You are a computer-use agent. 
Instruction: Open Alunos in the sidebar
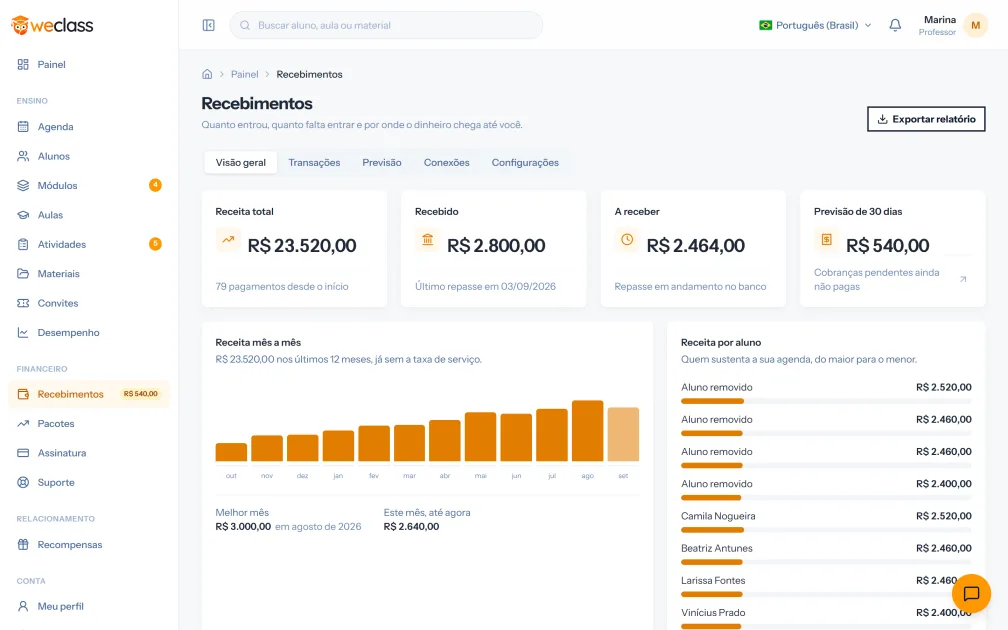(x=89, y=156)
